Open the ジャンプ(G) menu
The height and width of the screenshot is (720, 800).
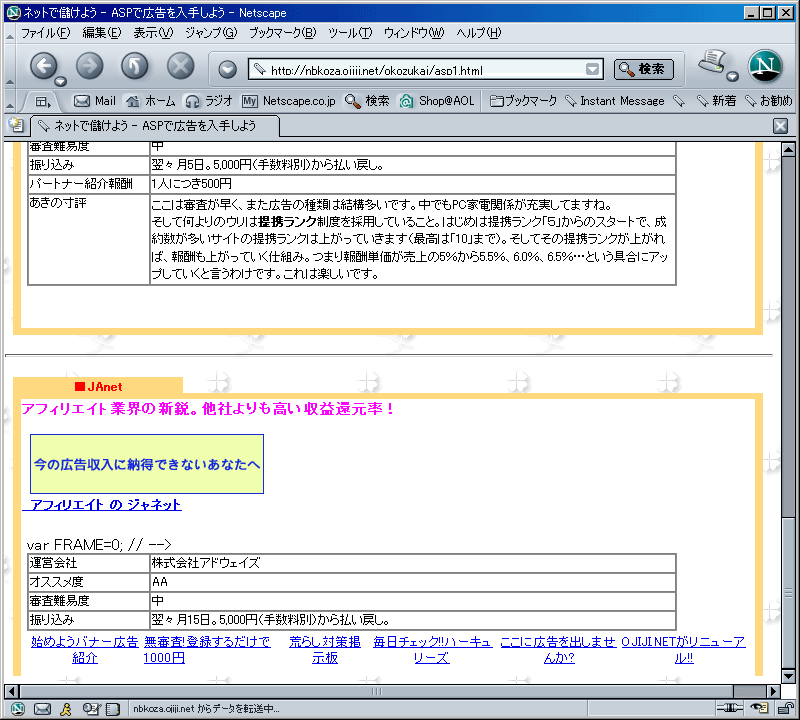point(211,33)
